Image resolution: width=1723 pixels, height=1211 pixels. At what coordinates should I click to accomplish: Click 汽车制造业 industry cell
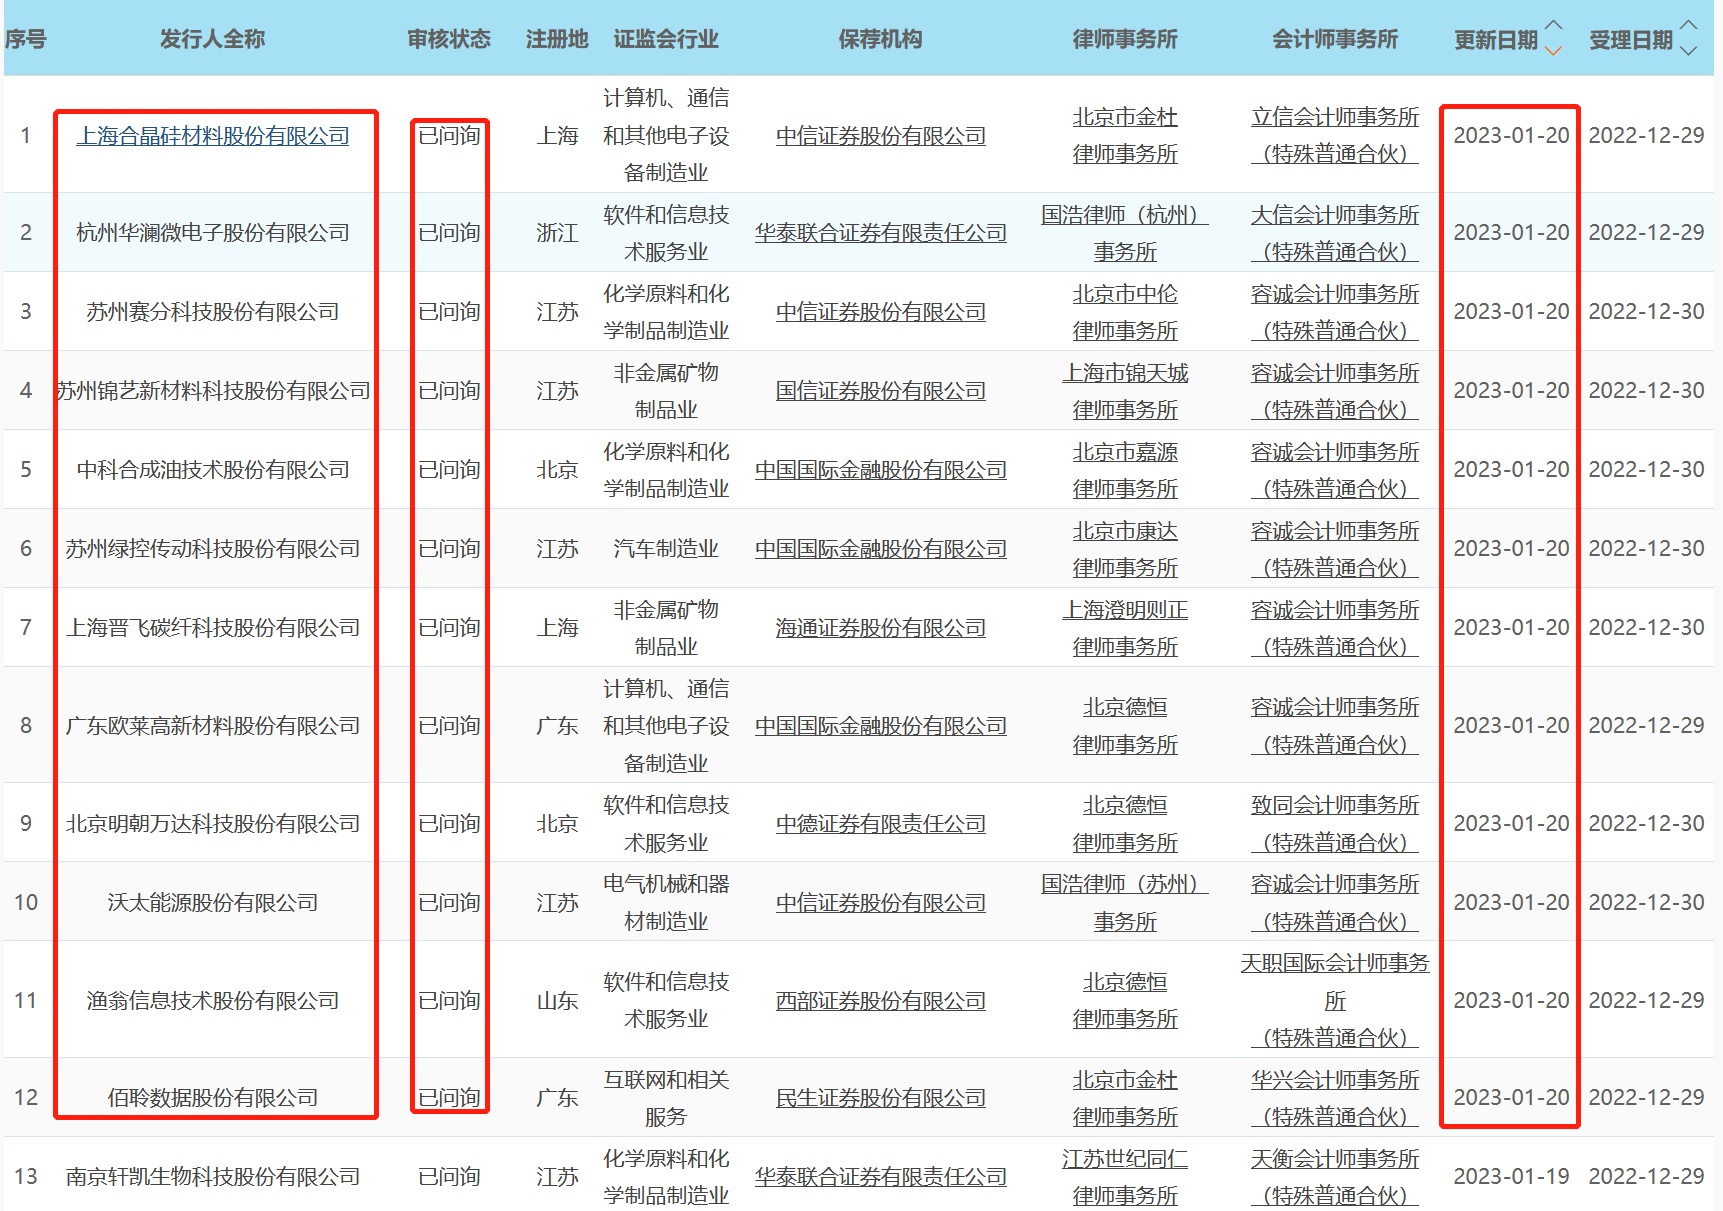666,549
